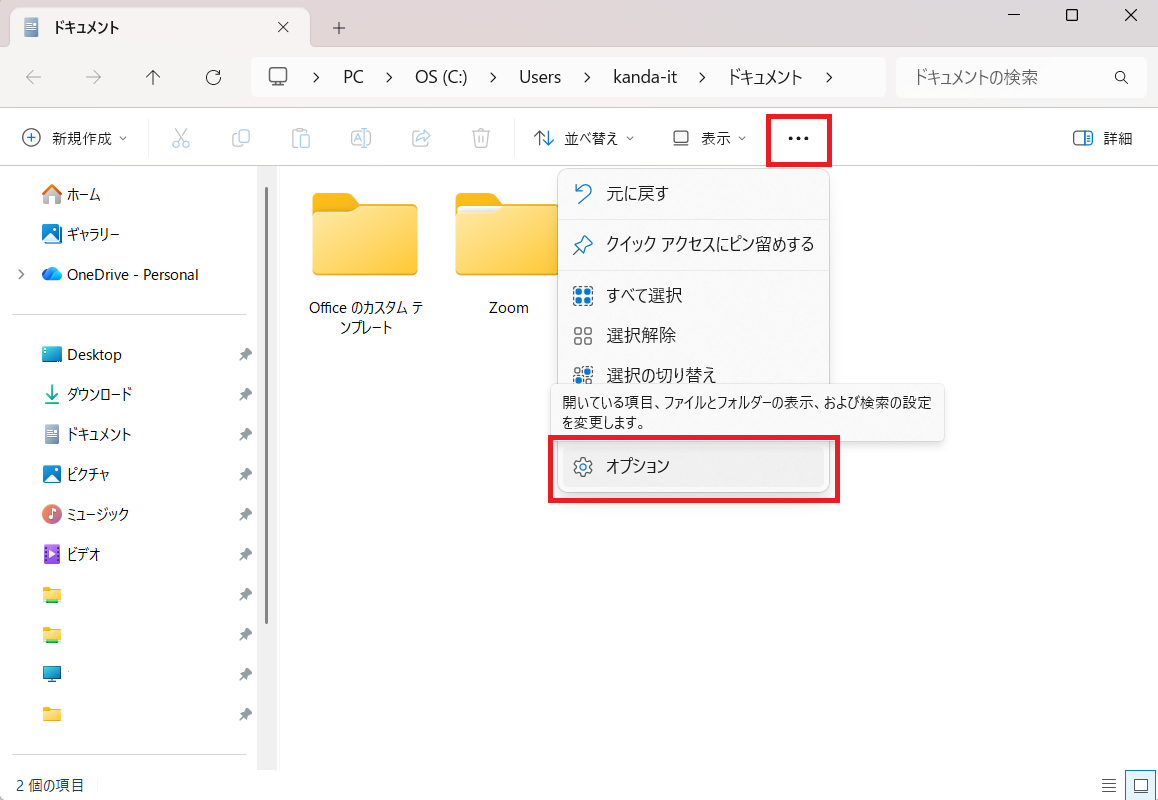Click the Cut scissors icon
Viewport: 1158px width, 800px height.
click(x=181, y=139)
